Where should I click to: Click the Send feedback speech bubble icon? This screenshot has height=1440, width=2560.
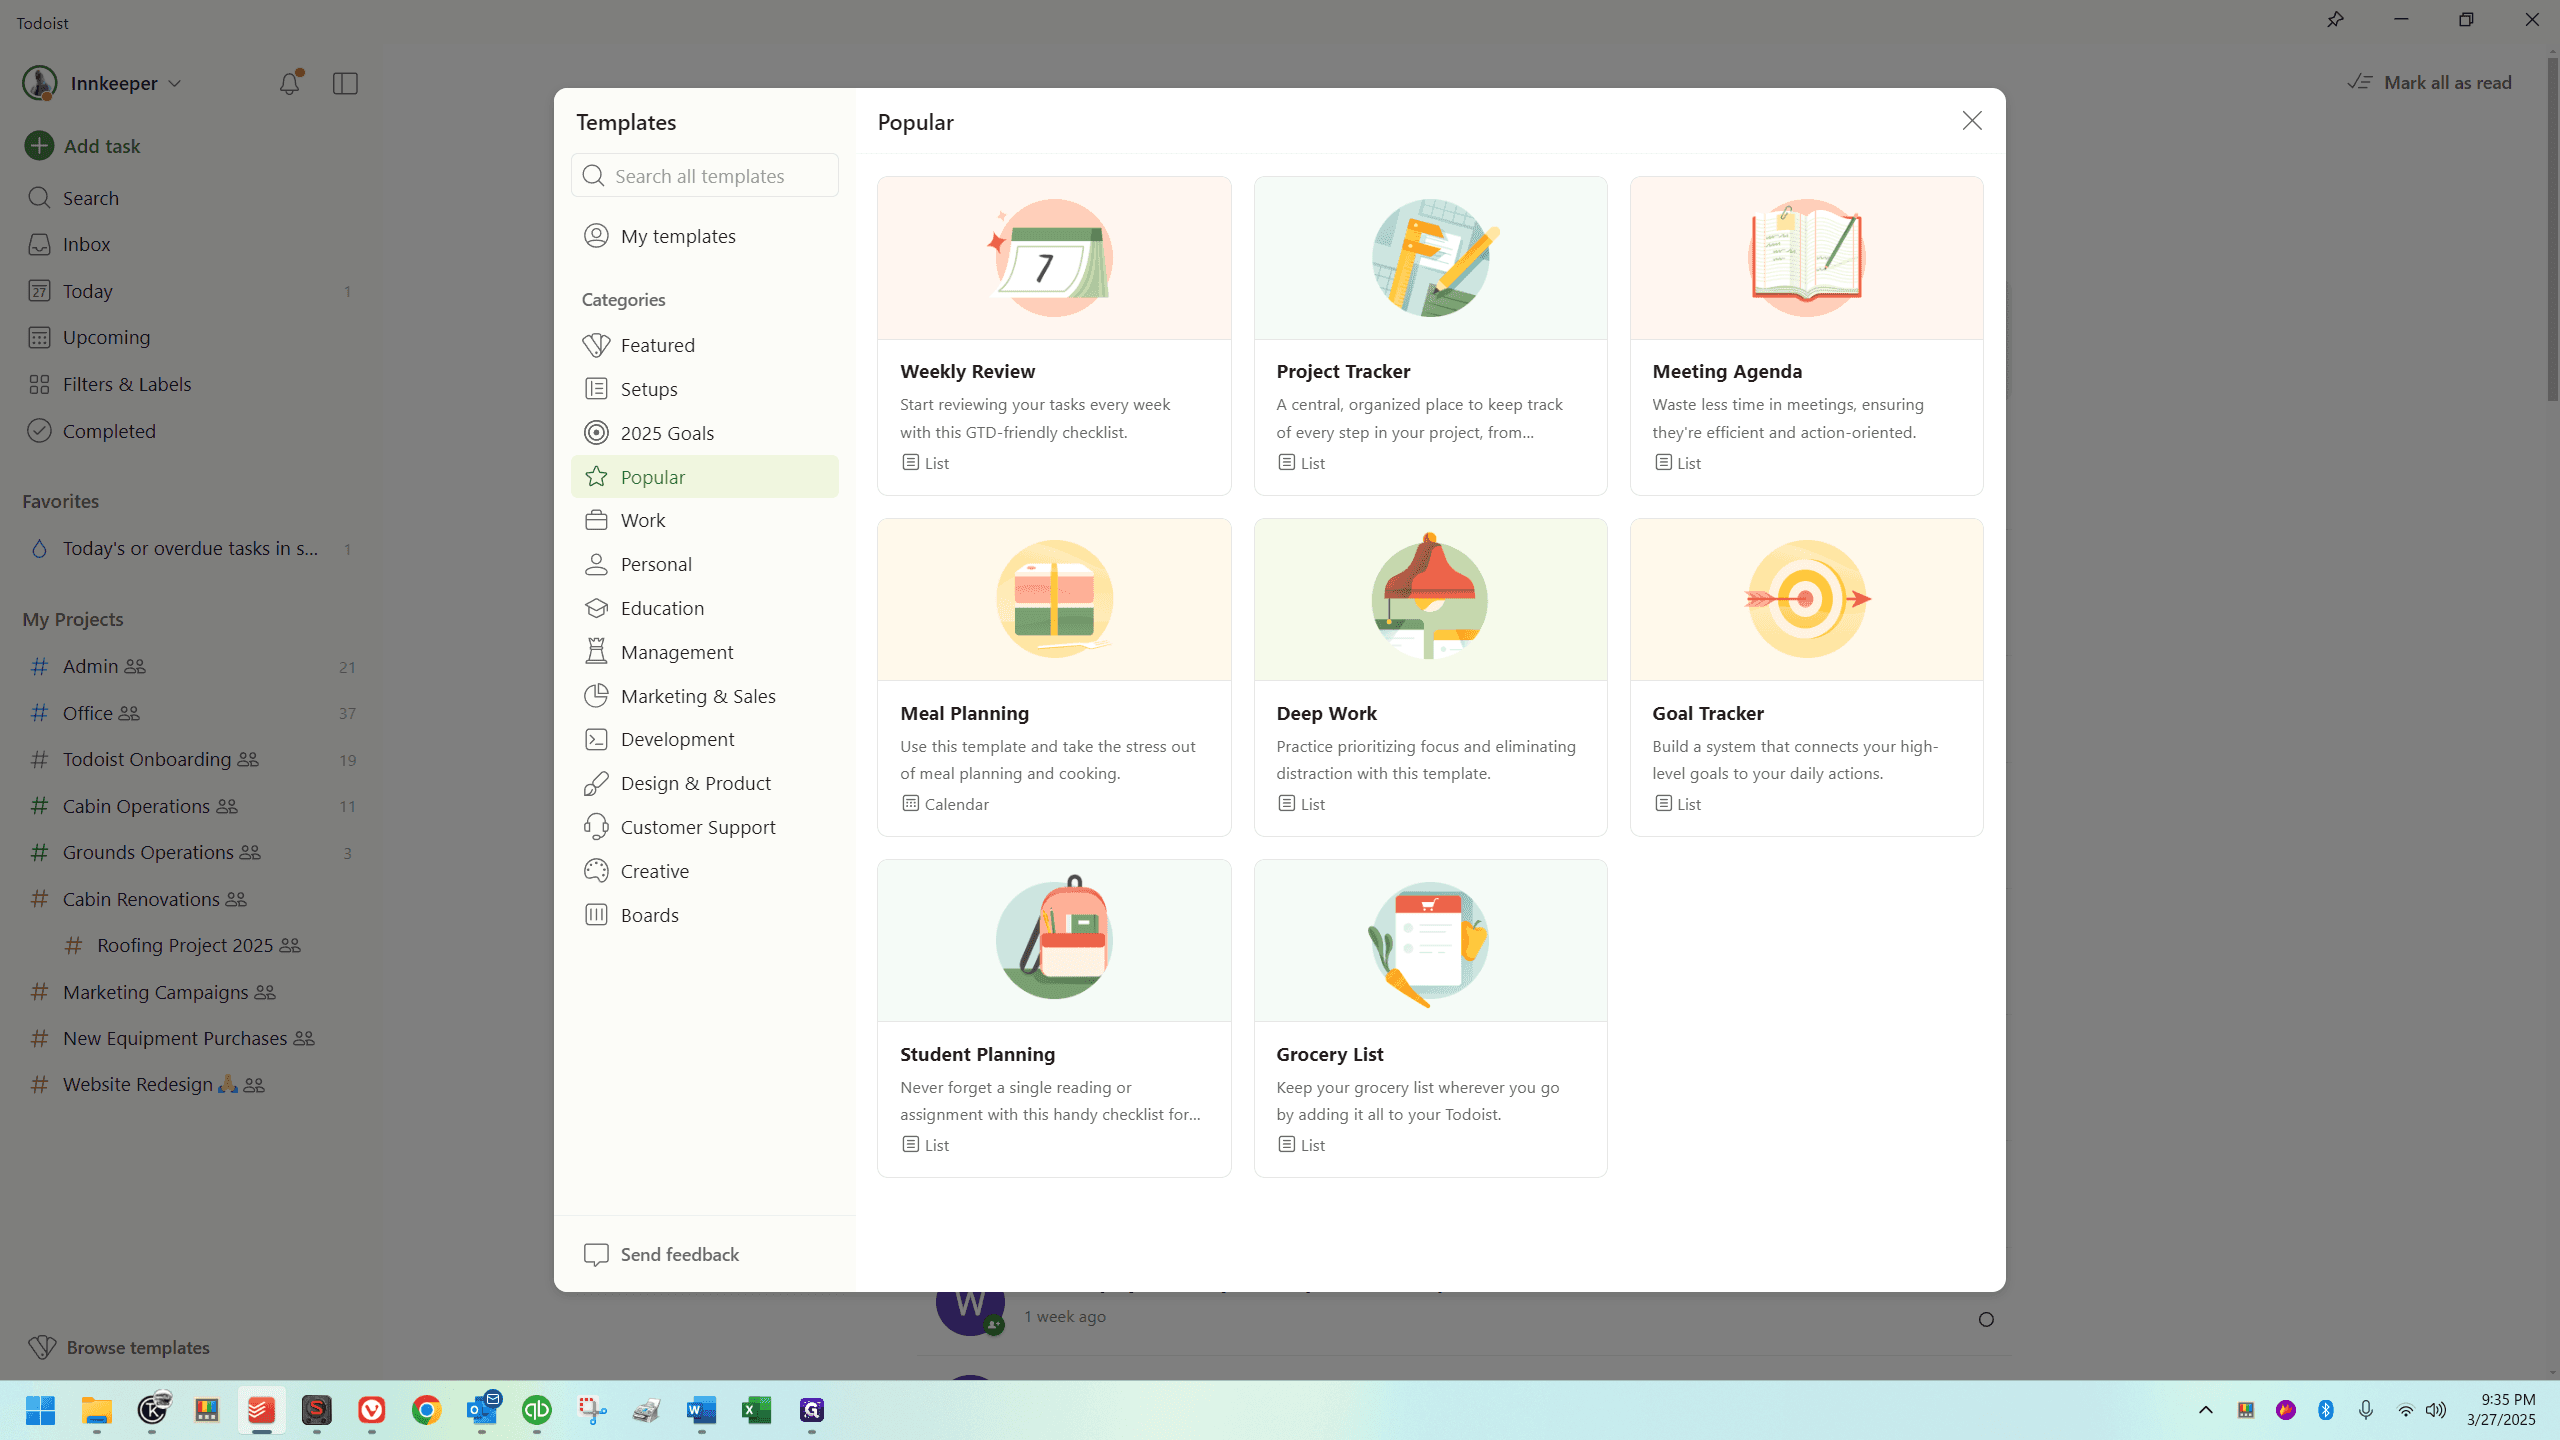[596, 1255]
